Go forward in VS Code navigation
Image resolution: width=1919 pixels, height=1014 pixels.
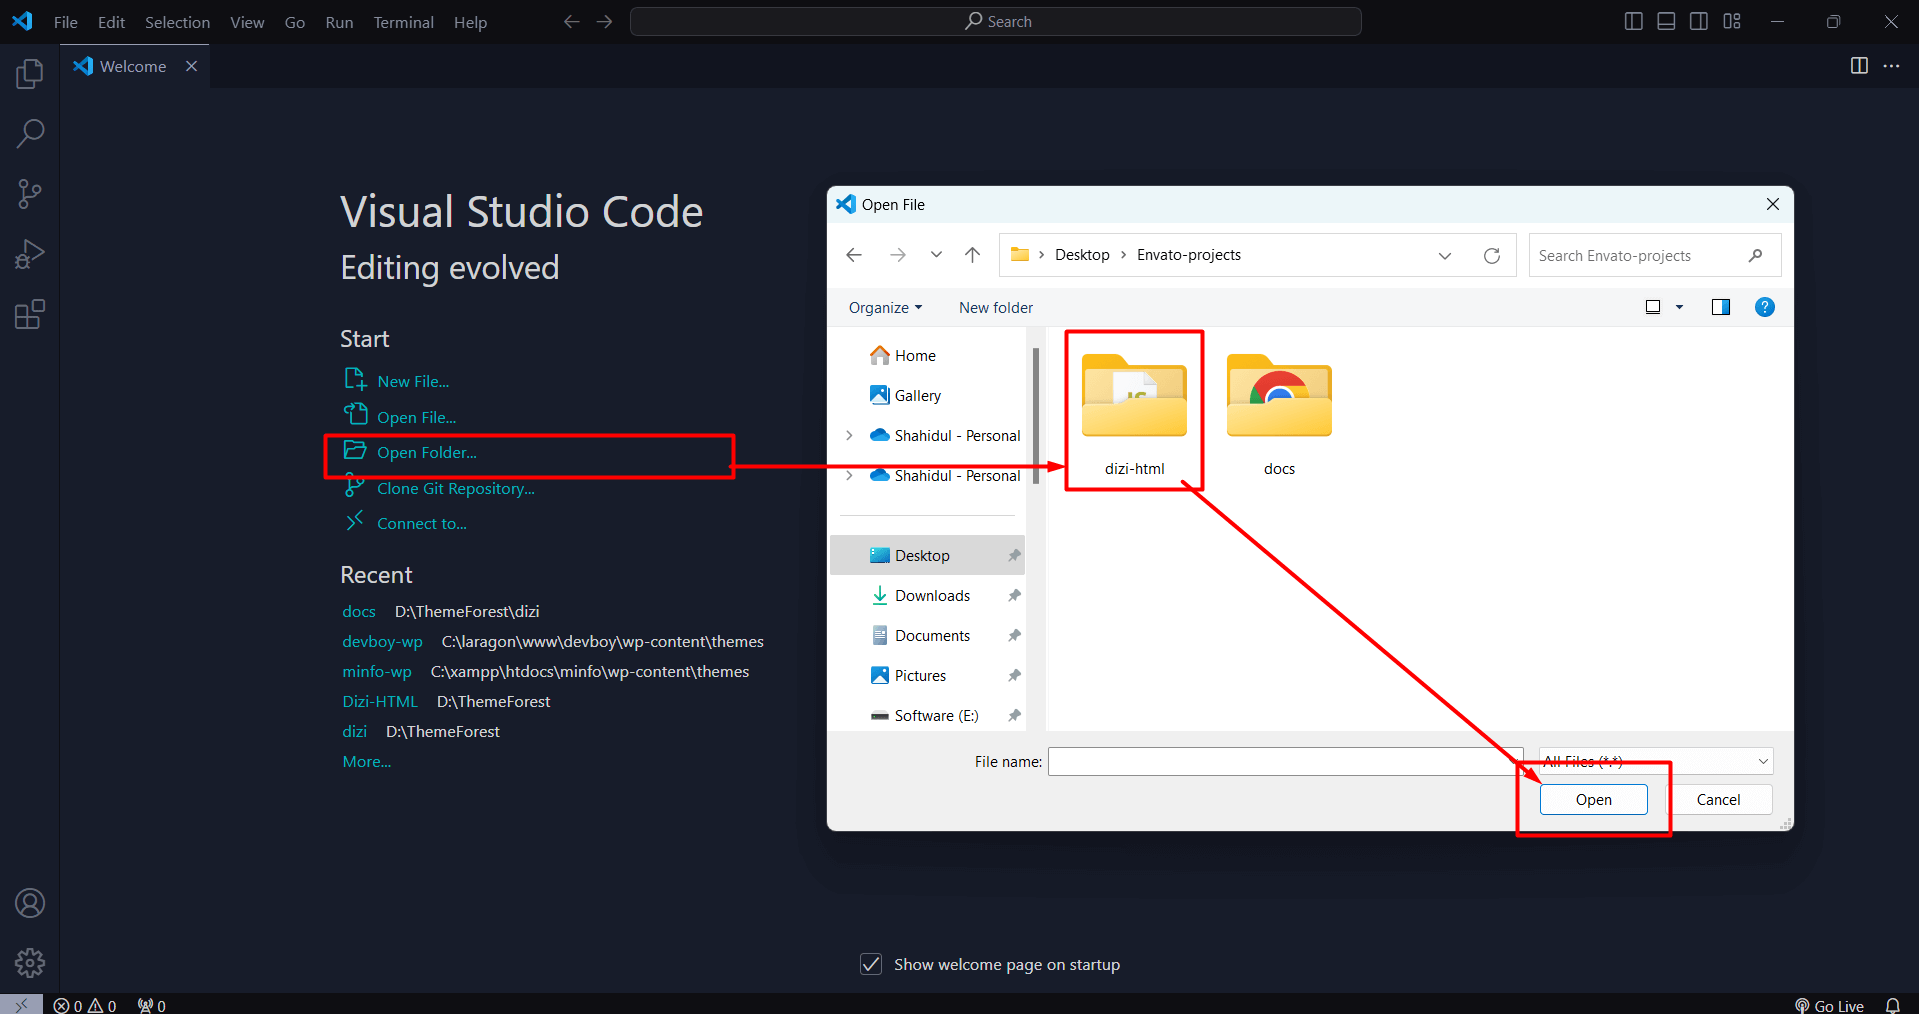click(x=604, y=21)
